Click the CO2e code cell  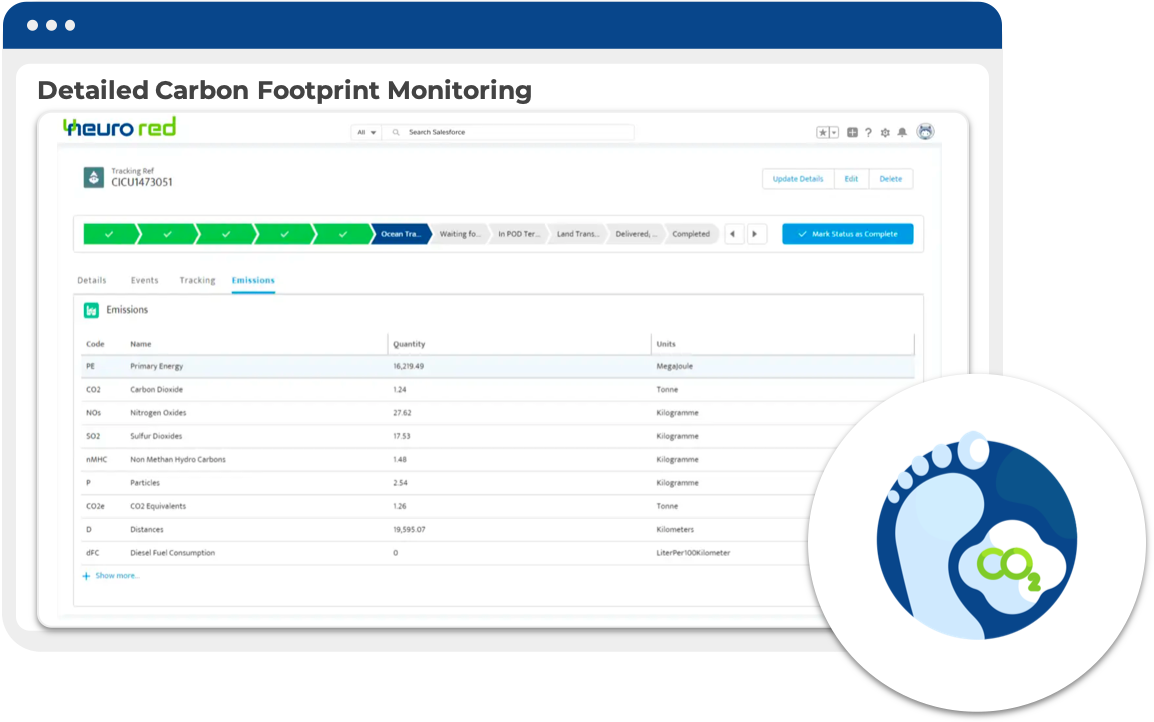pyautogui.click(x=96, y=506)
